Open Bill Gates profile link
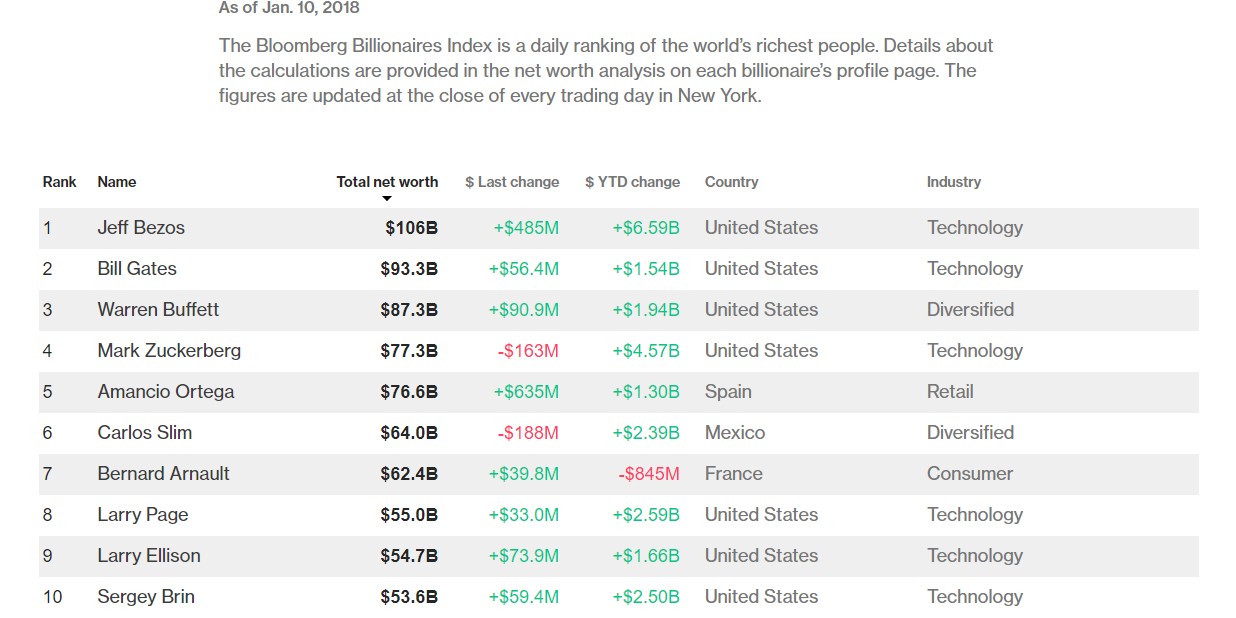Image resolution: width=1236 pixels, height=618 pixels. [137, 269]
